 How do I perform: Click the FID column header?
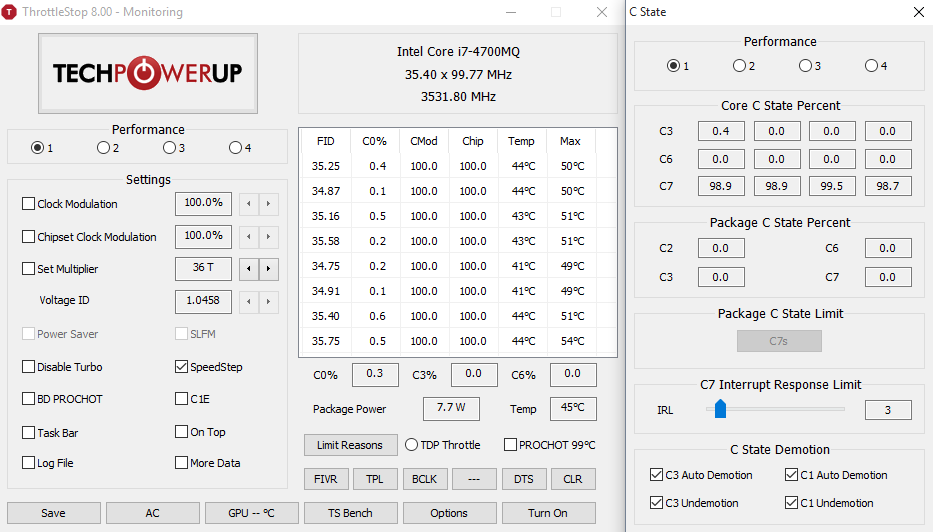326,141
